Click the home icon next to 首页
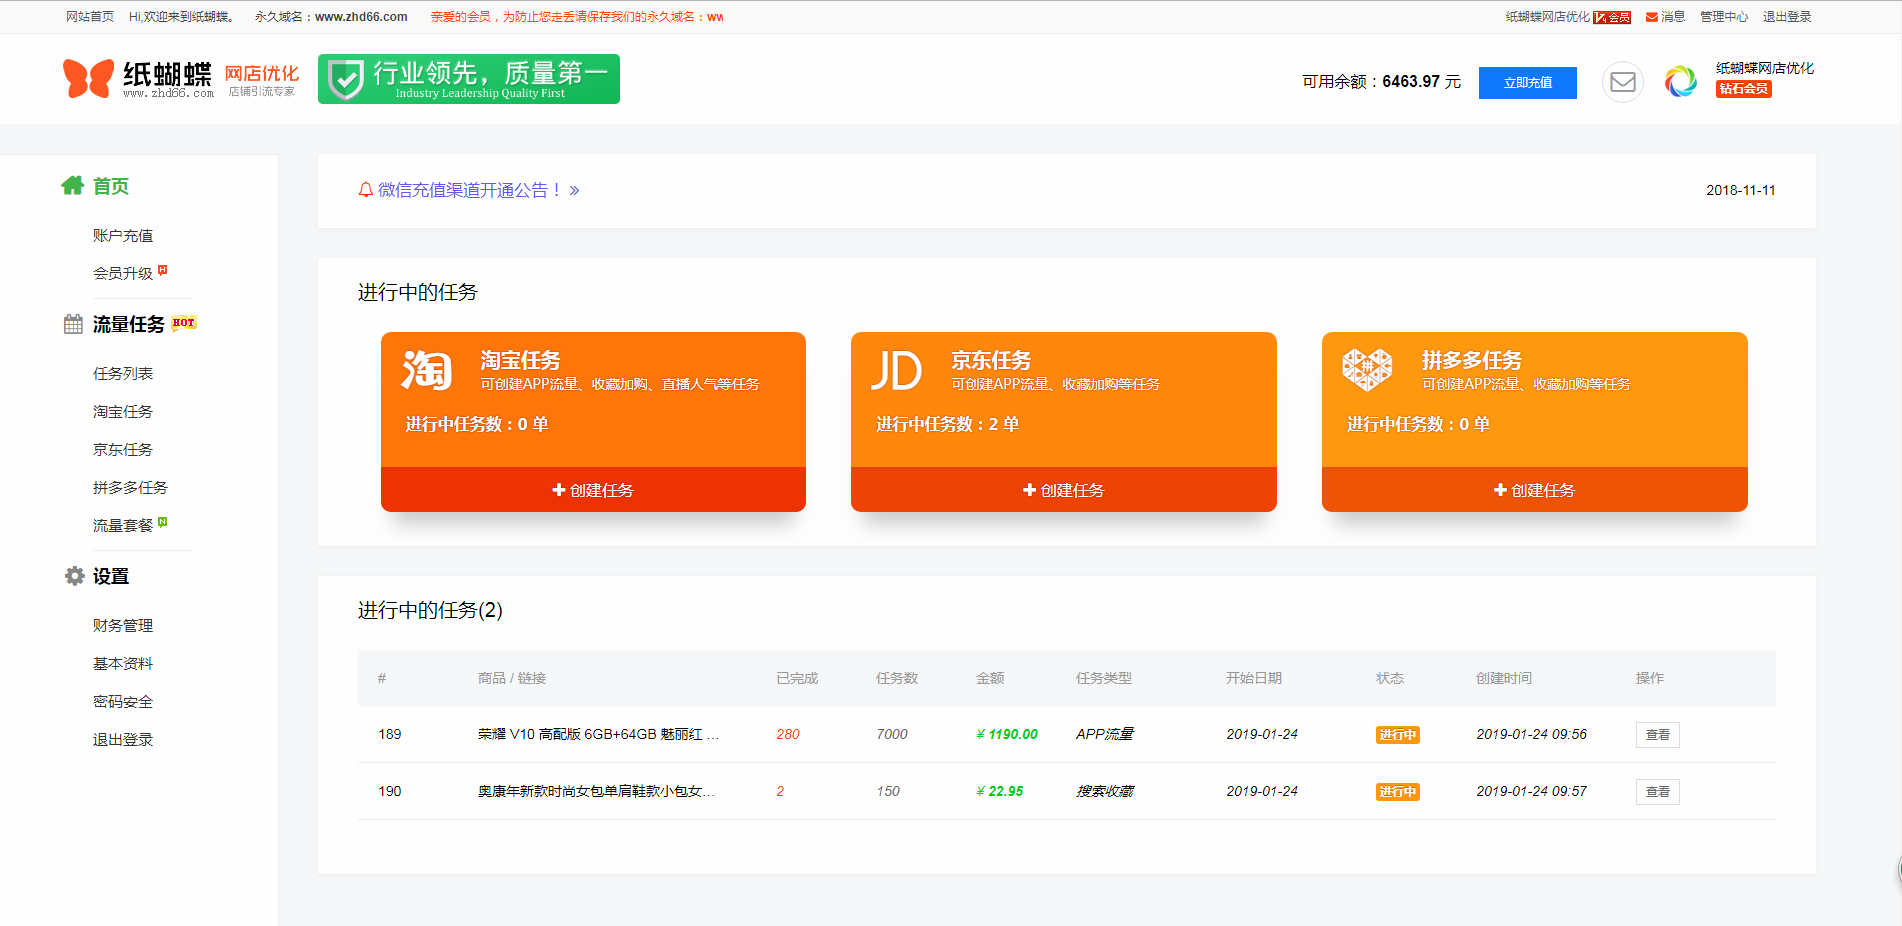Screen dimensions: 1902x926 72,185
